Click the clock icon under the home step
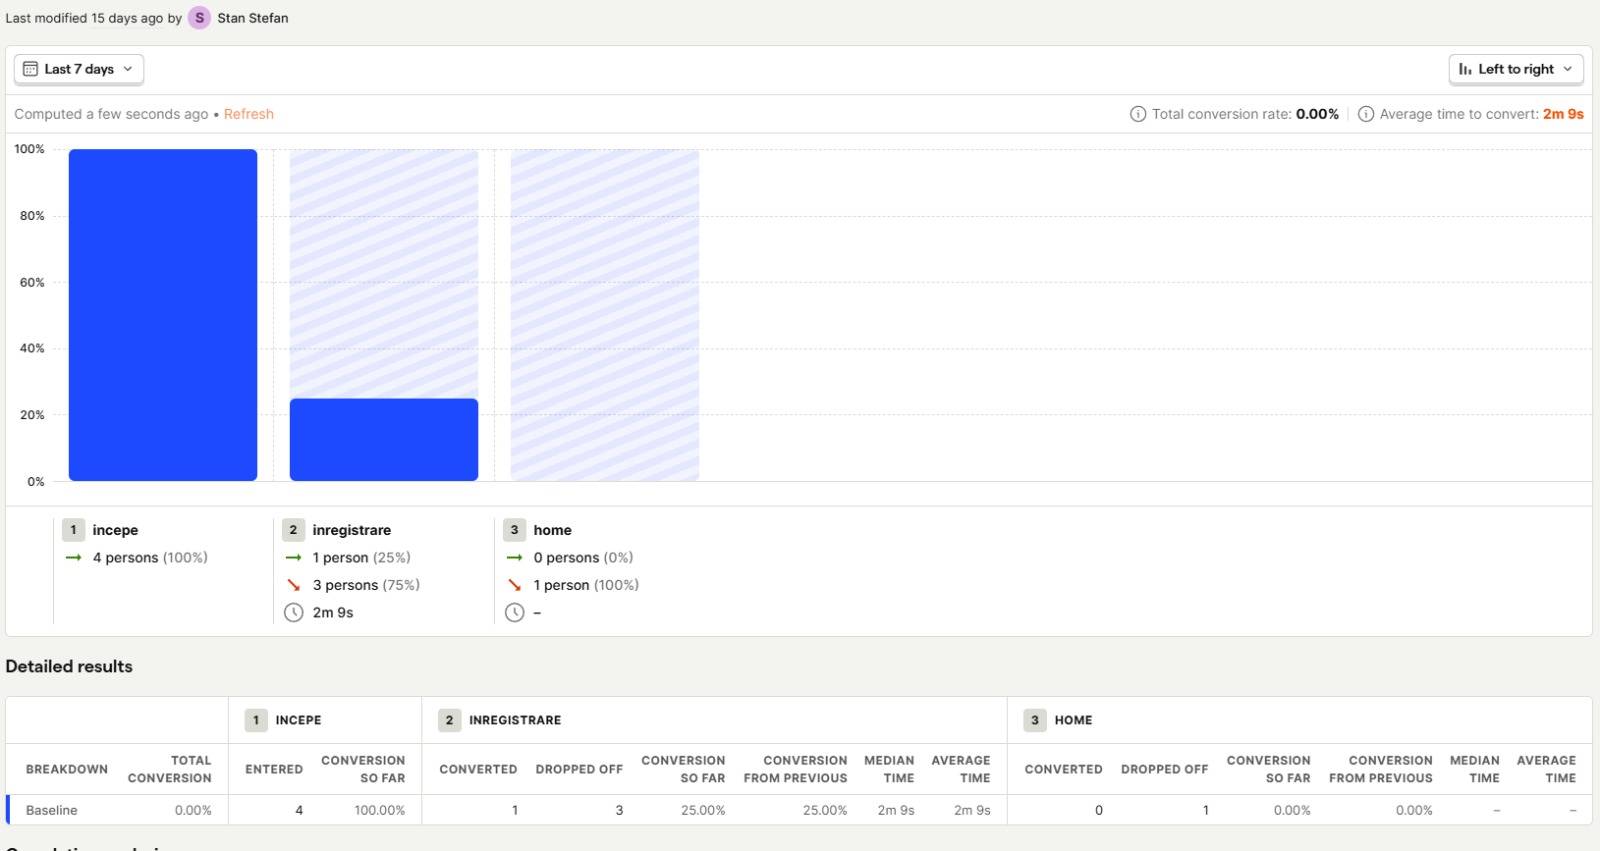 (514, 613)
